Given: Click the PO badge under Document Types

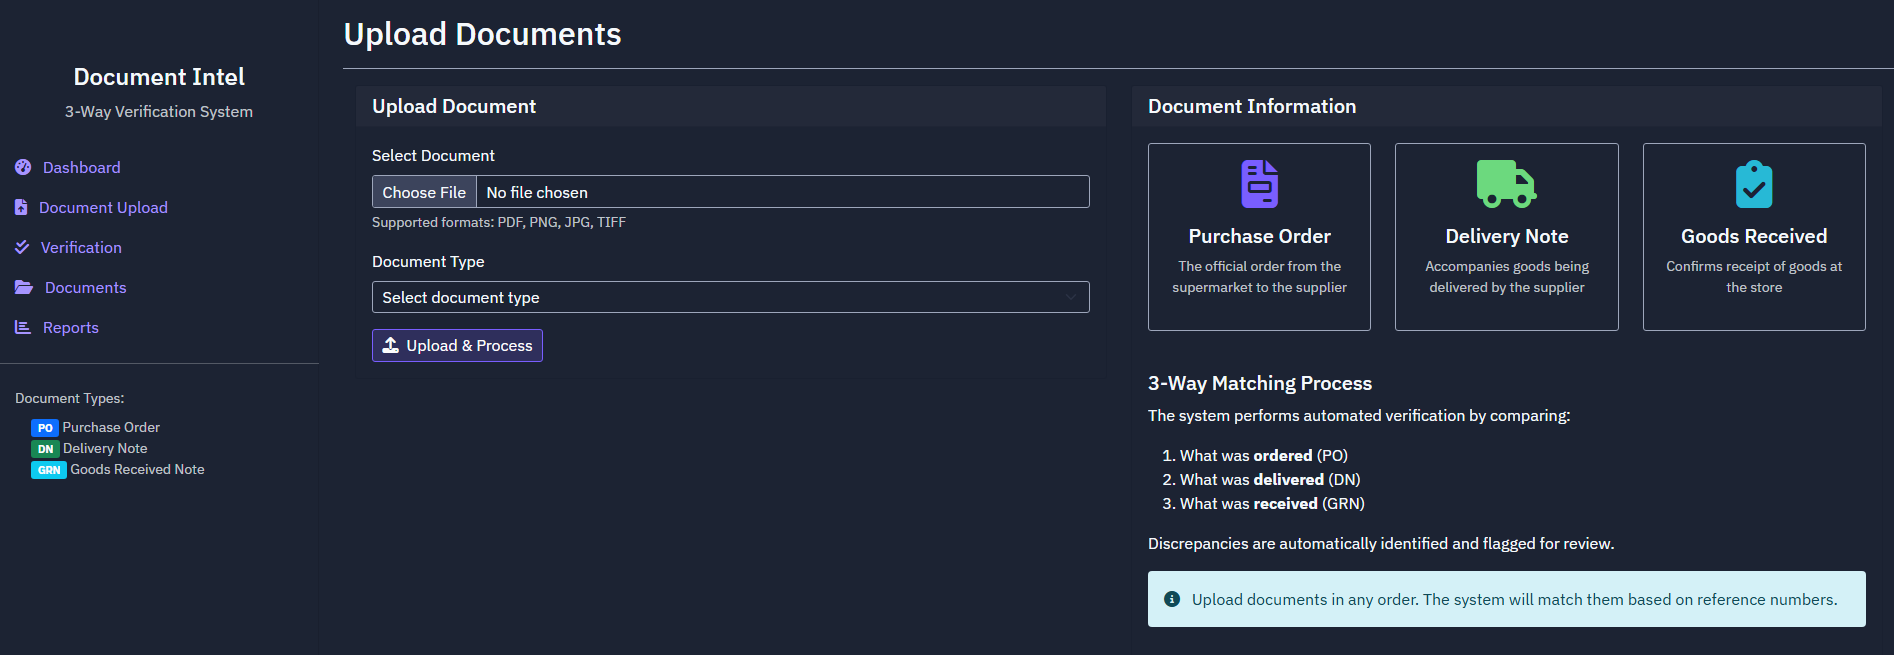Looking at the screenshot, I should point(45,428).
